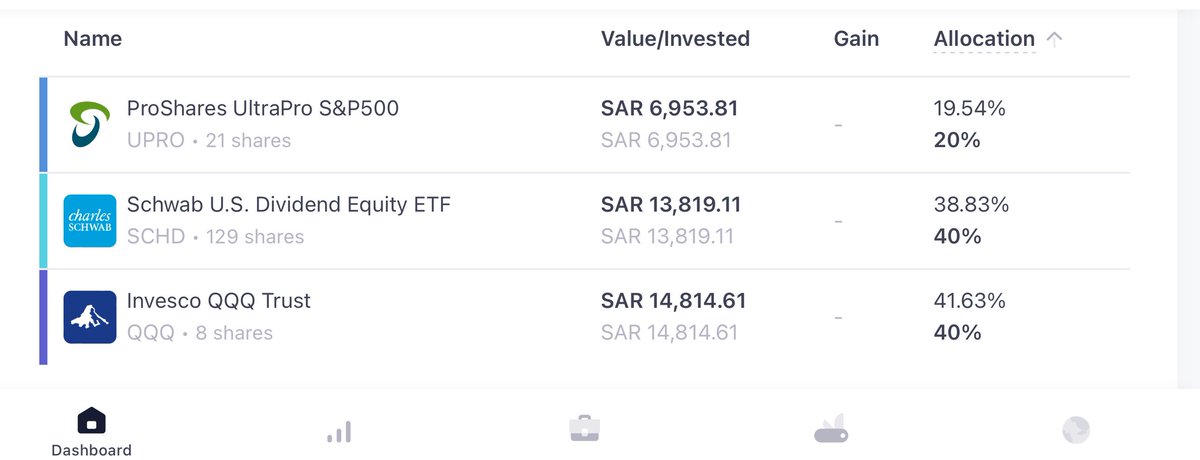Sort by Value/Invested column header
The height and width of the screenshot is (460, 1200).
[x=675, y=39]
